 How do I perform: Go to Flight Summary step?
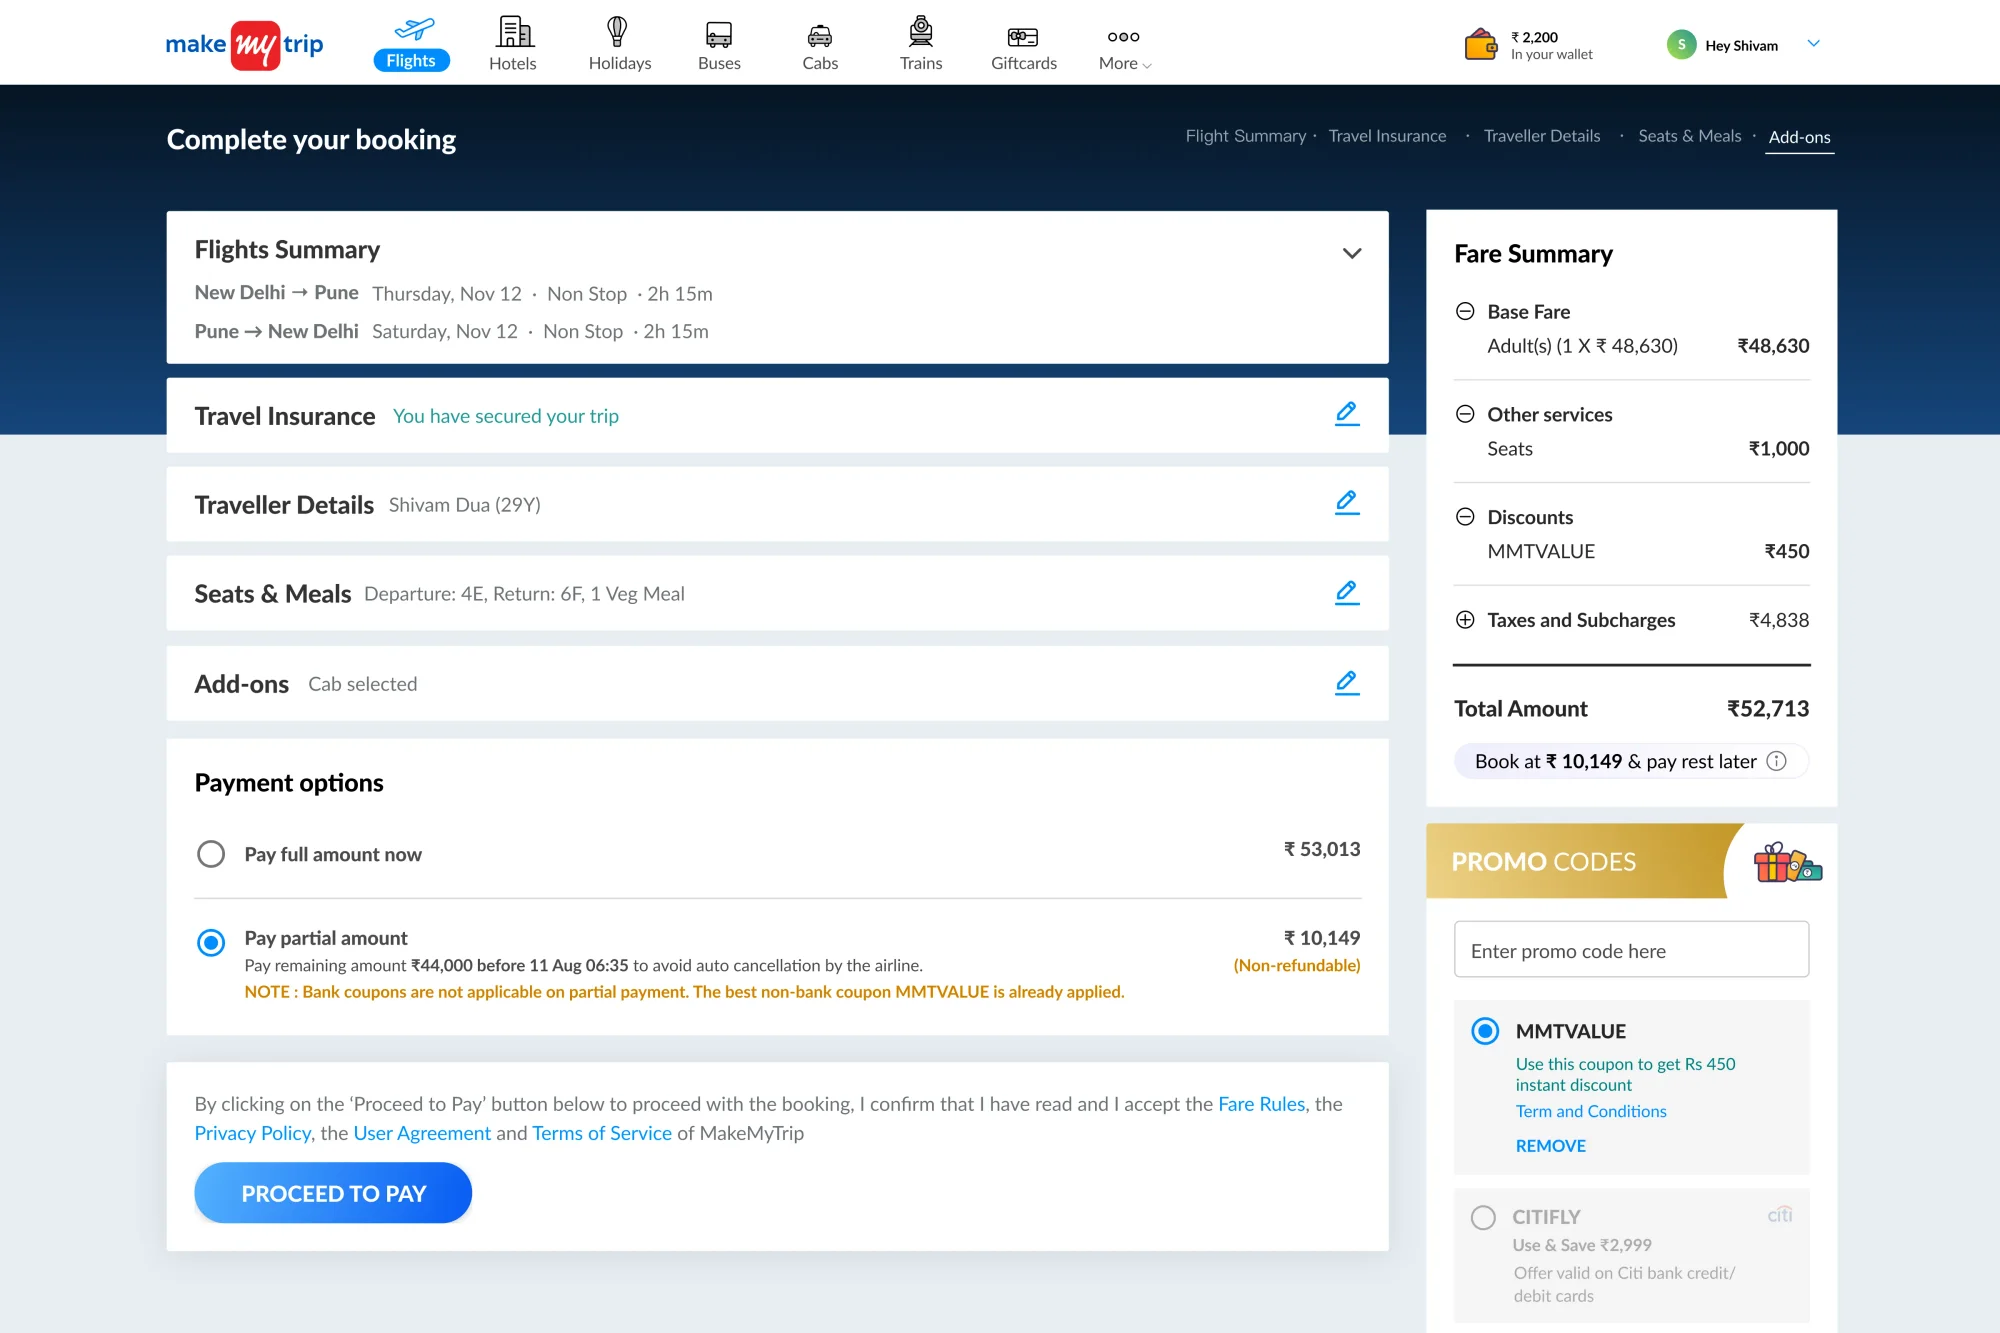click(x=1246, y=136)
